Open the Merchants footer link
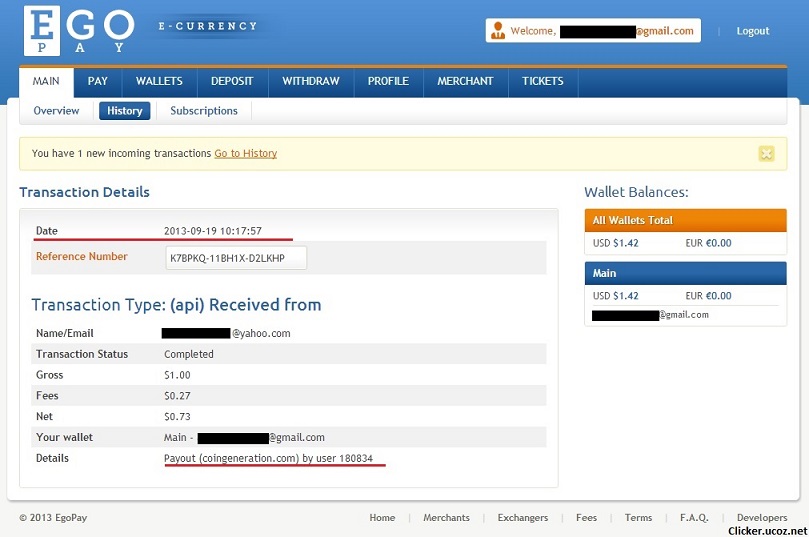Screen dimensions: 809x537 [x=446, y=517]
